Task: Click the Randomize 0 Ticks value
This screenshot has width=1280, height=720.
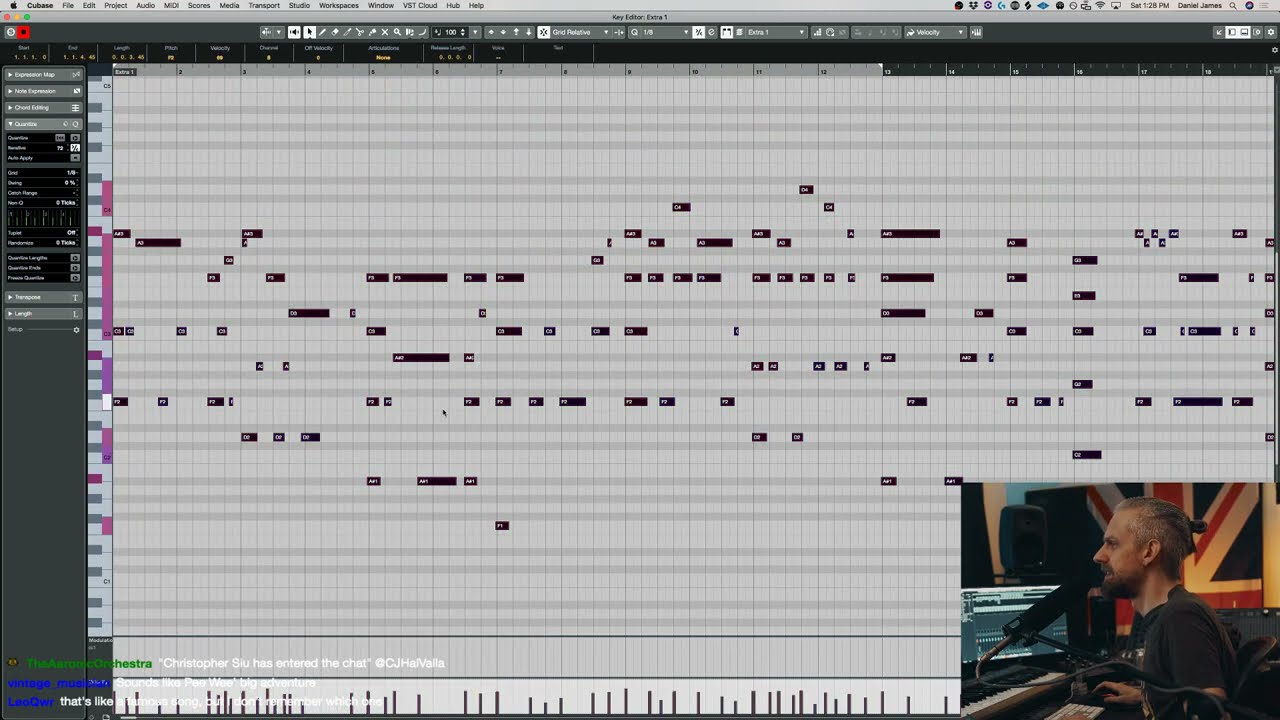Action: point(66,243)
